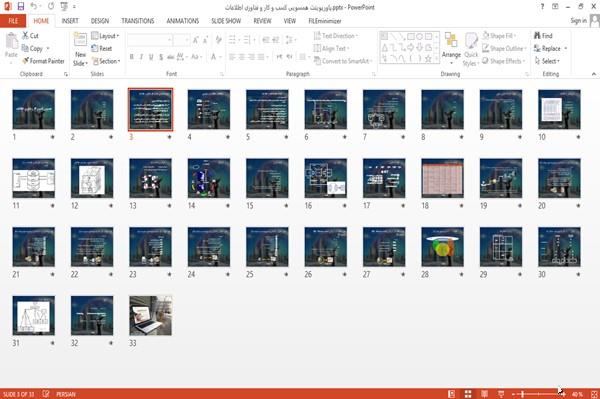The image size is (600, 399).
Task: Switch to the ANIMATIONS tab
Action: click(183, 21)
